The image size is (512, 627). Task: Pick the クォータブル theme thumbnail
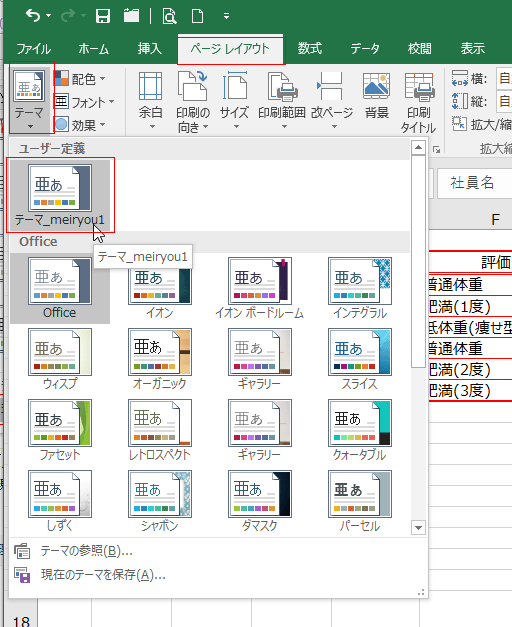360,430
